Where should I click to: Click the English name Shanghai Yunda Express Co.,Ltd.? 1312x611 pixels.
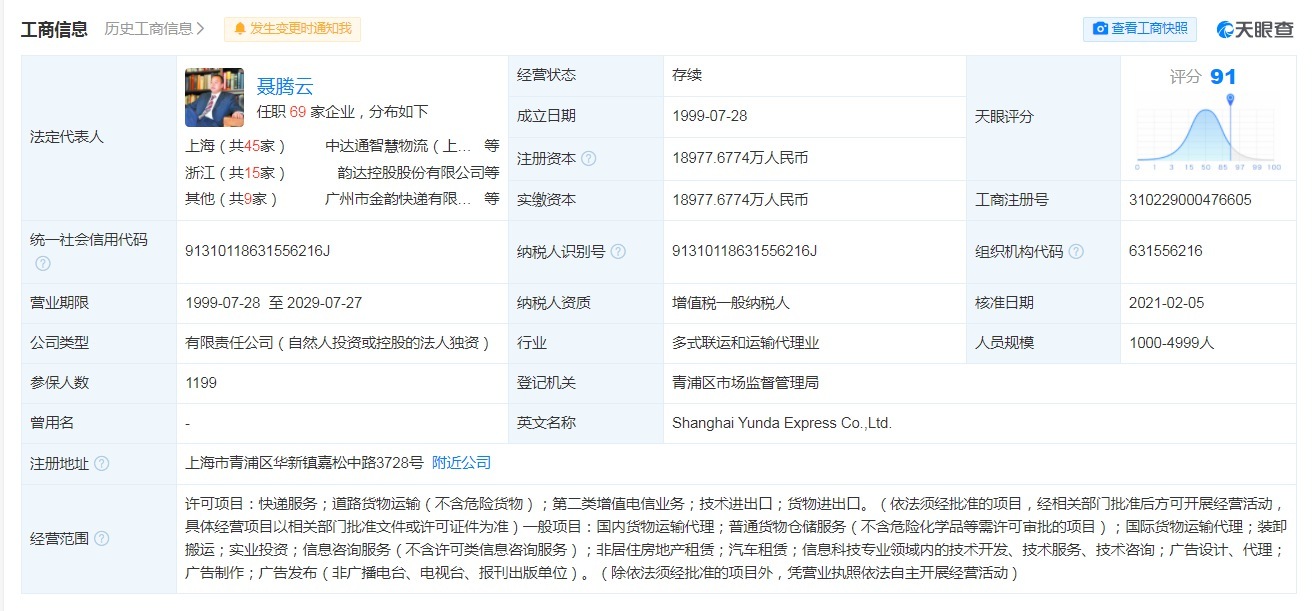pos(782,423)
